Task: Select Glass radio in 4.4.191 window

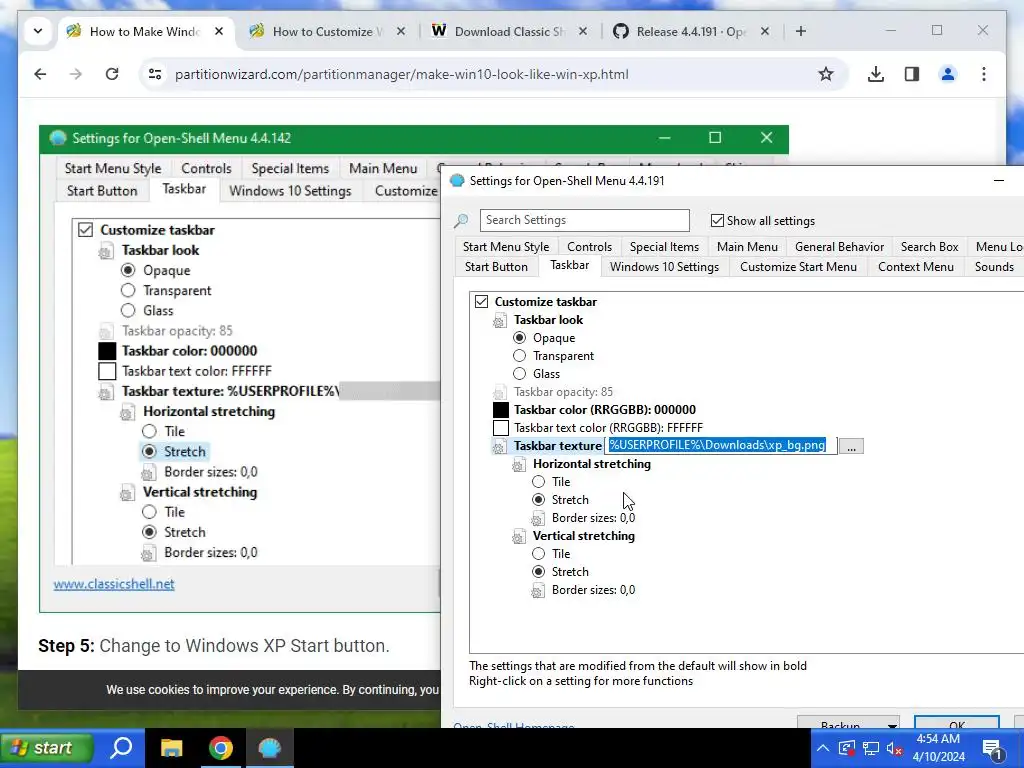Action: point(519,374)
